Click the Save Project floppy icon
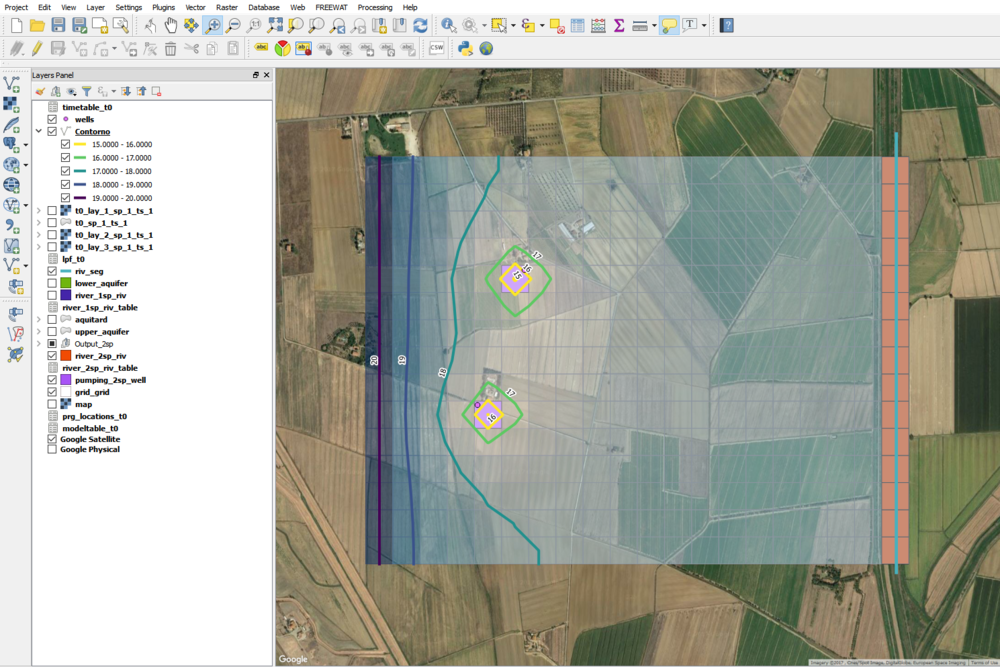The image size is (1000, 667). (x=58, y=25)
